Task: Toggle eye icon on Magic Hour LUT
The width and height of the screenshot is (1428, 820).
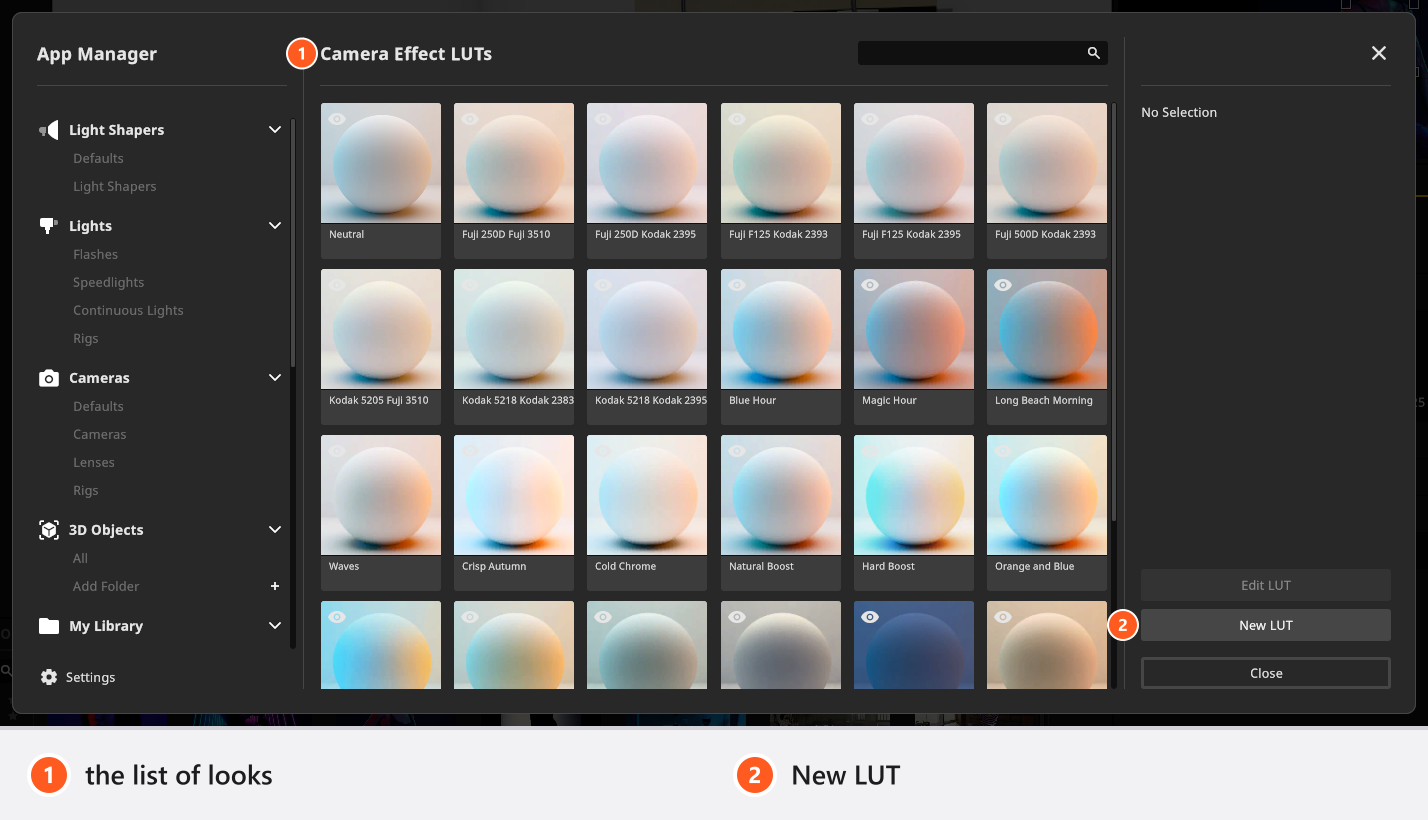Action: 870,285
